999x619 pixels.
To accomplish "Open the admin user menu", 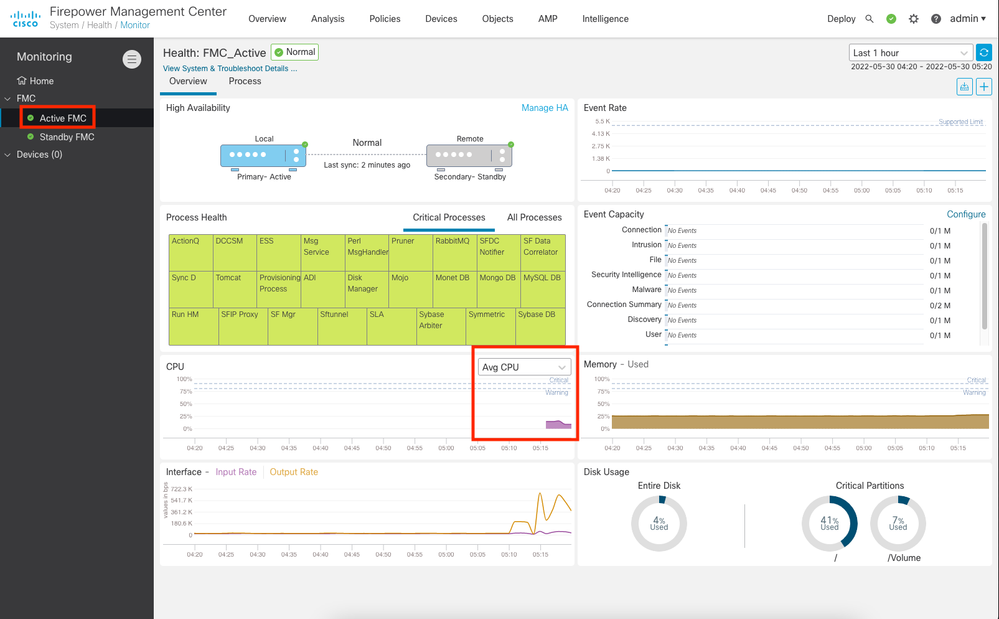I will [968, 18].
